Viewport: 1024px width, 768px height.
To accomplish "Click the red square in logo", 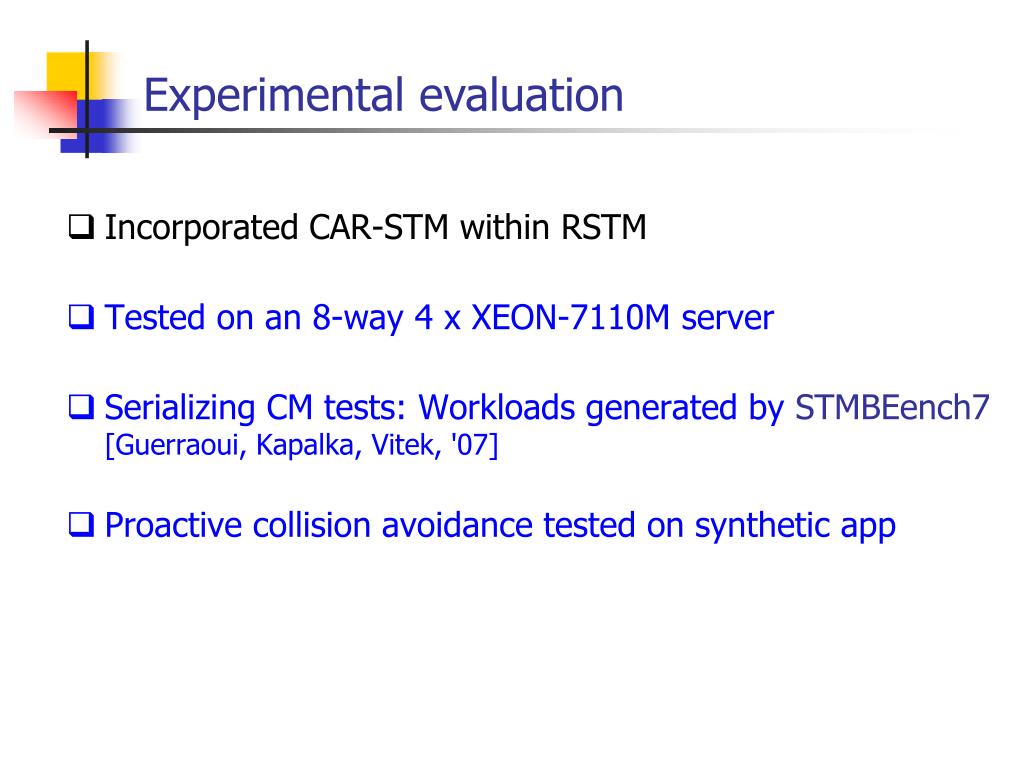I will point(44,114).
